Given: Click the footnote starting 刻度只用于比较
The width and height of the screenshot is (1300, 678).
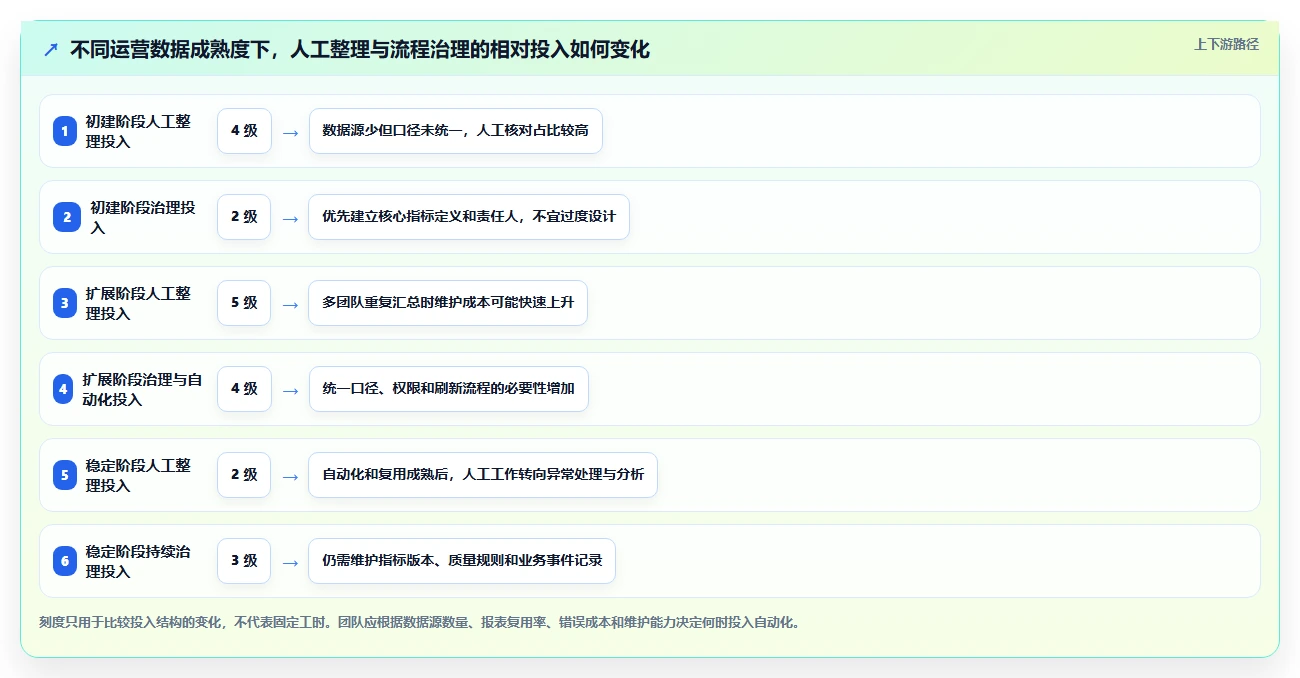Looking at the screenshot, I should pos(419,622).
